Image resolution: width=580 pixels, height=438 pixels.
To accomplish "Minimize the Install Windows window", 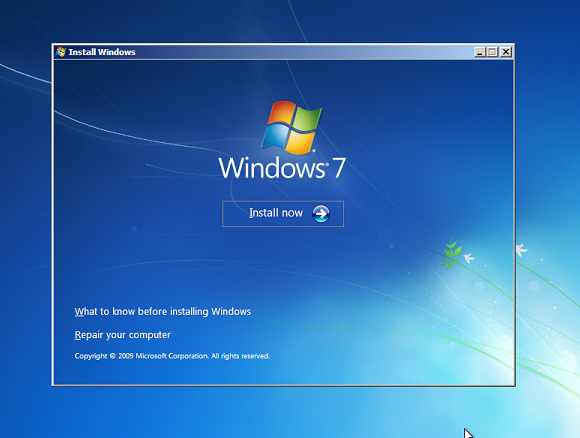I will [480, 52].
